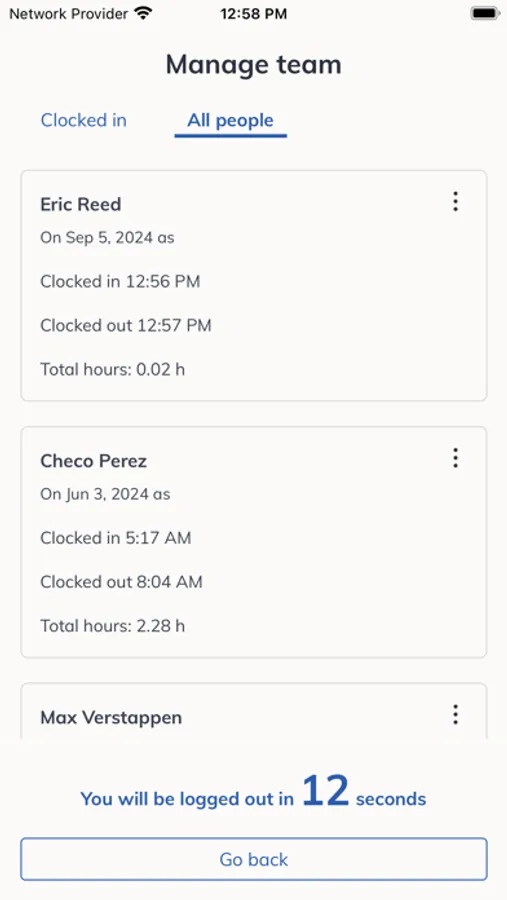Tap the battery icon in status bar
Viewport: 507px width, 900px height.
tap(485, 13)
